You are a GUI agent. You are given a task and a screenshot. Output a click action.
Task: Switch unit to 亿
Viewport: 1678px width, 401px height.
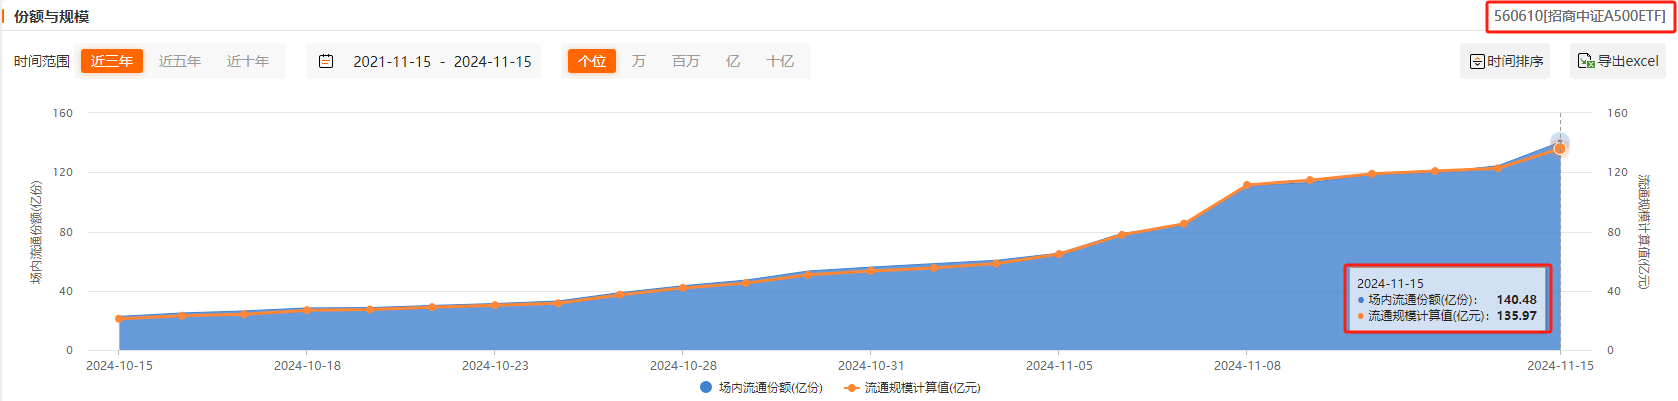click(x=733, y=61)
